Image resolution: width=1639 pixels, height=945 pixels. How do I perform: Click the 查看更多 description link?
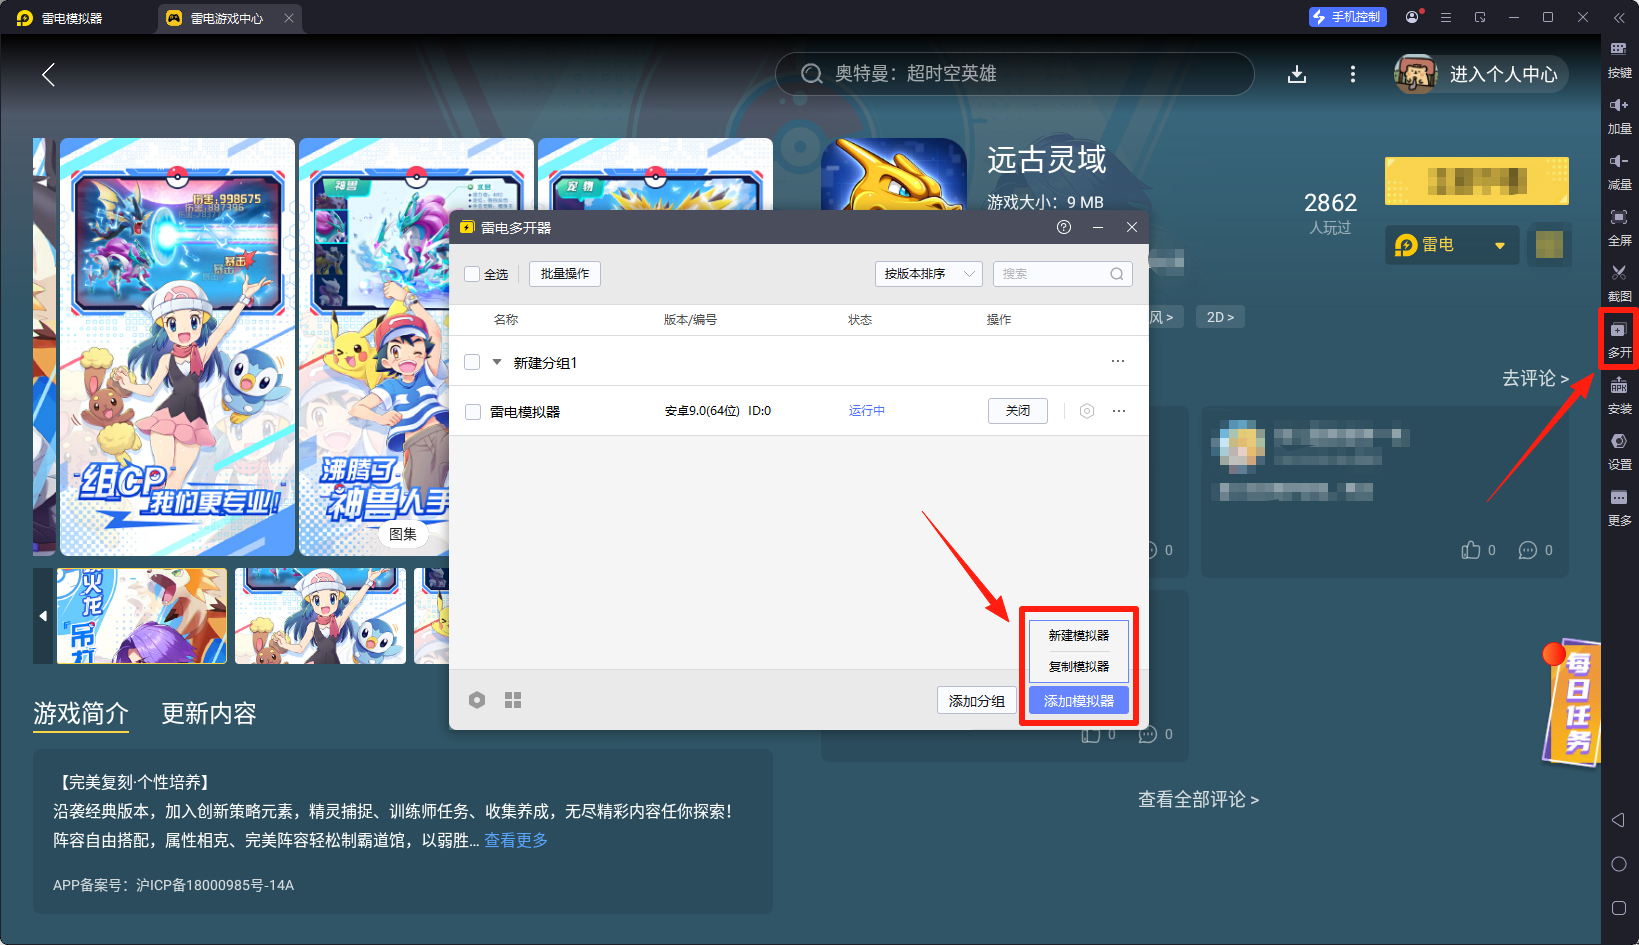(x=516, y=840)
